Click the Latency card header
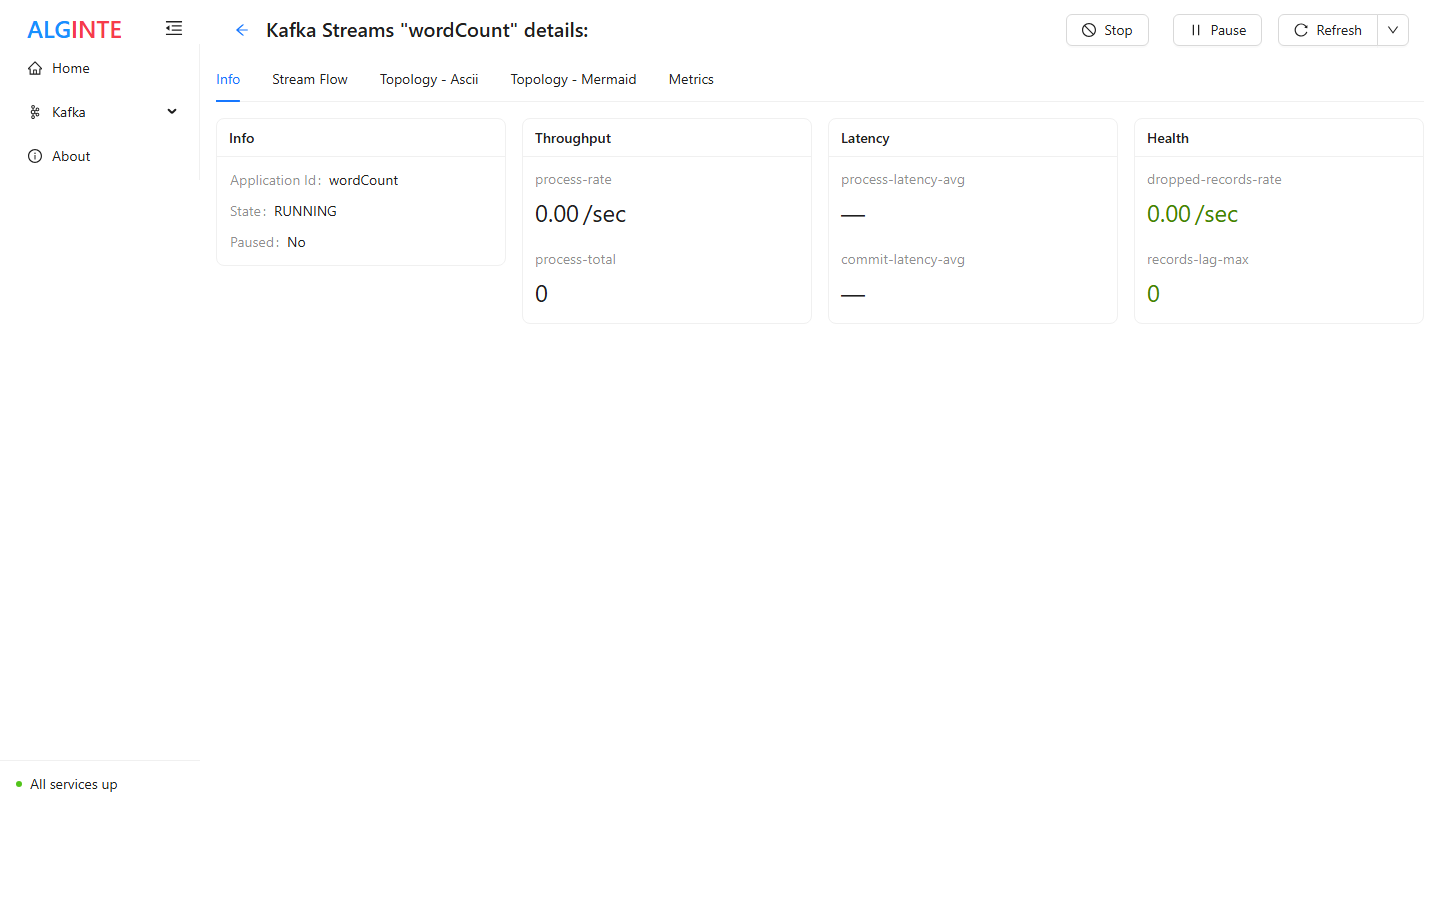Image resolution: width=1440 pixels, height=900 pixels. 973,138
